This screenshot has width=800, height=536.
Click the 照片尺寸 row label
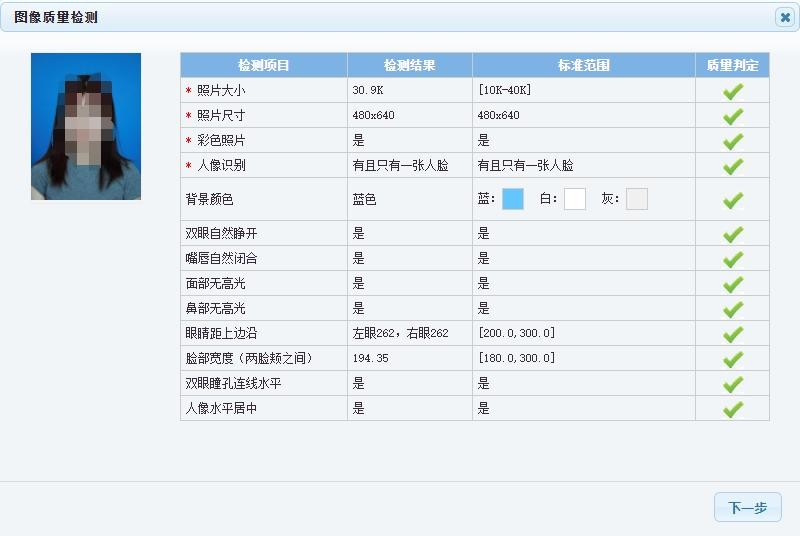pos(221,115)
